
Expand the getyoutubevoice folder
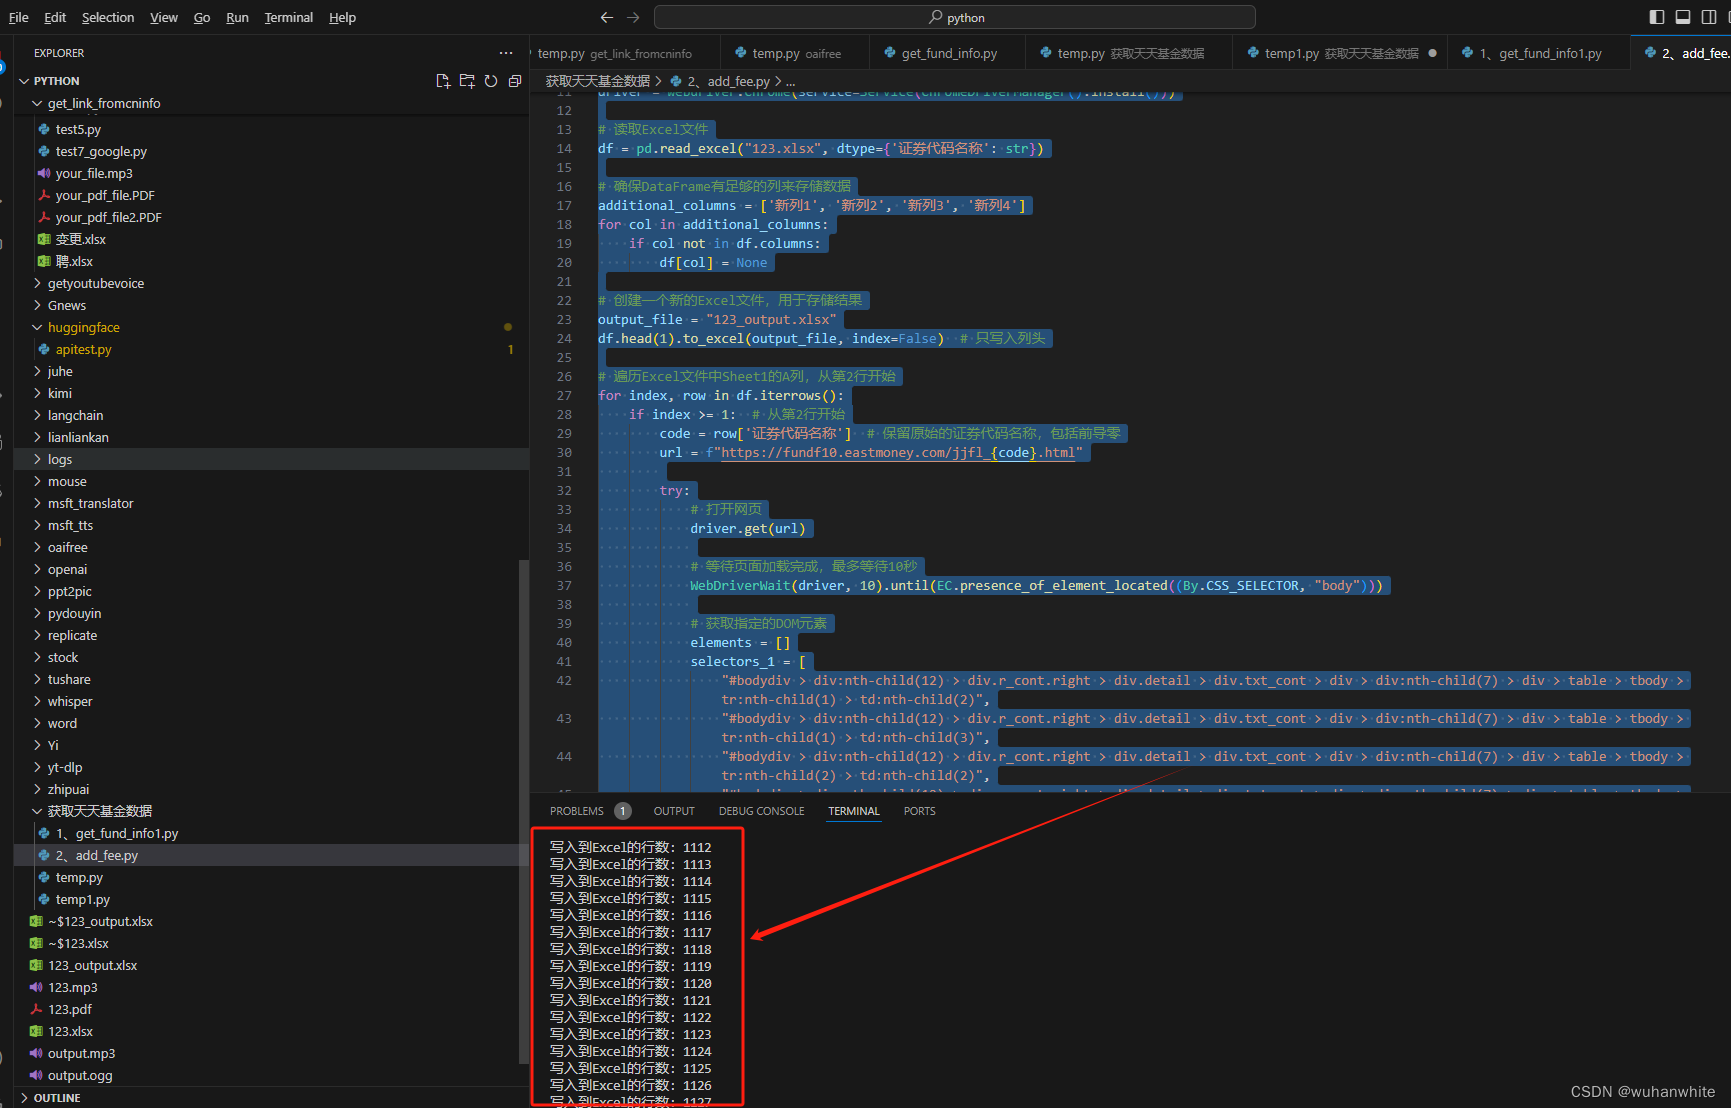[x=96, y=283]
